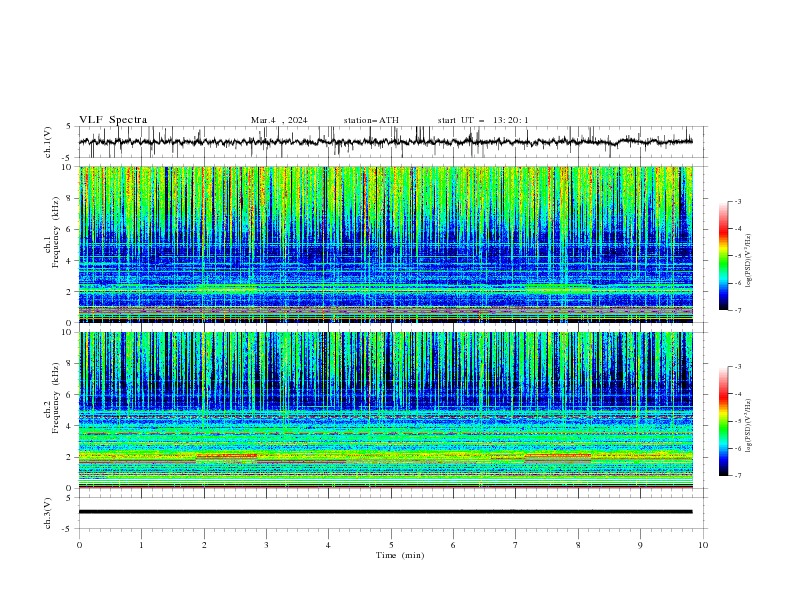
Task: Click the ch.3 flat black waveform trace
Action: tap(385, 512)
